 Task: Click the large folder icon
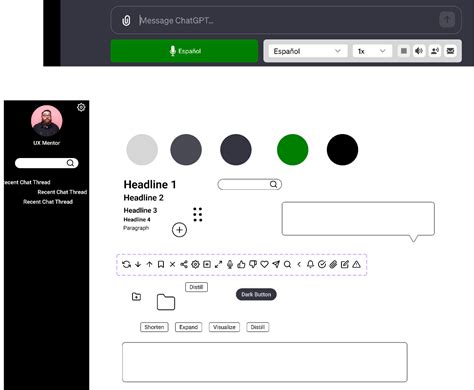(166, 302)
